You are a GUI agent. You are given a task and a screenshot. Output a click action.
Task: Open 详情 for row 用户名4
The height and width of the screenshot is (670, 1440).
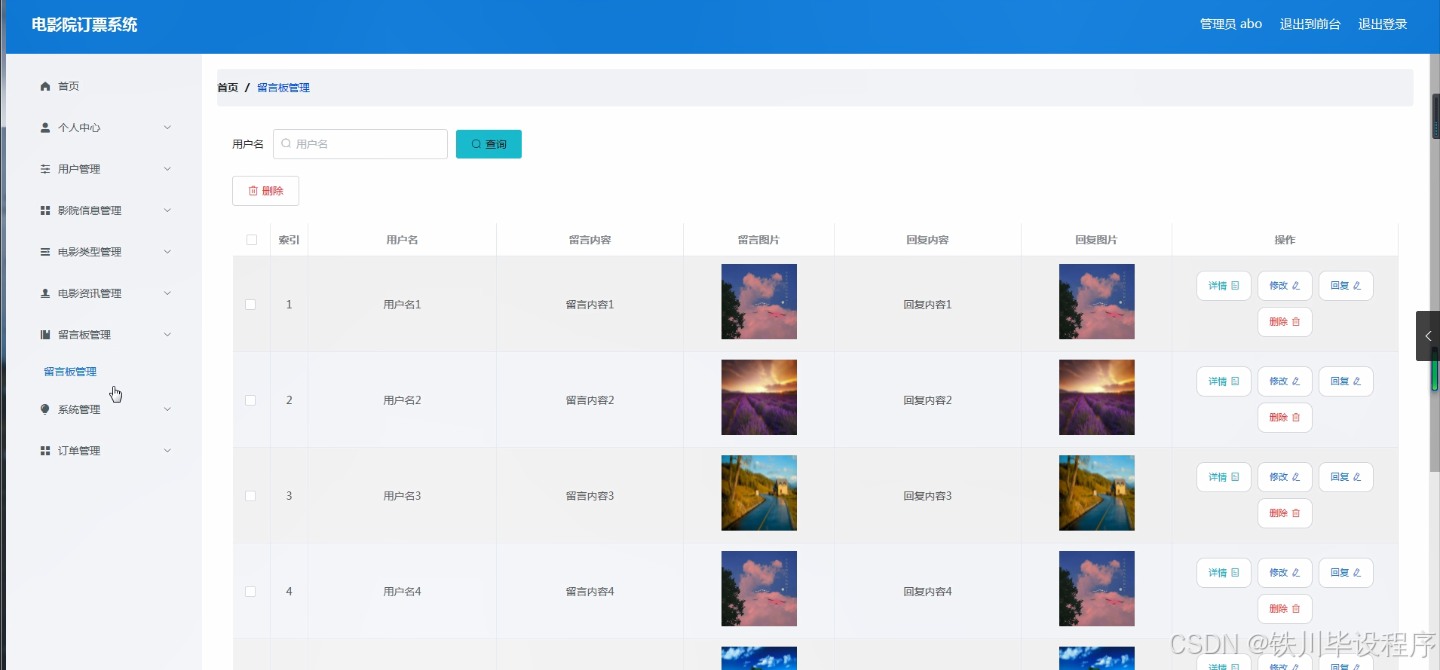[x=1224, y=573]
